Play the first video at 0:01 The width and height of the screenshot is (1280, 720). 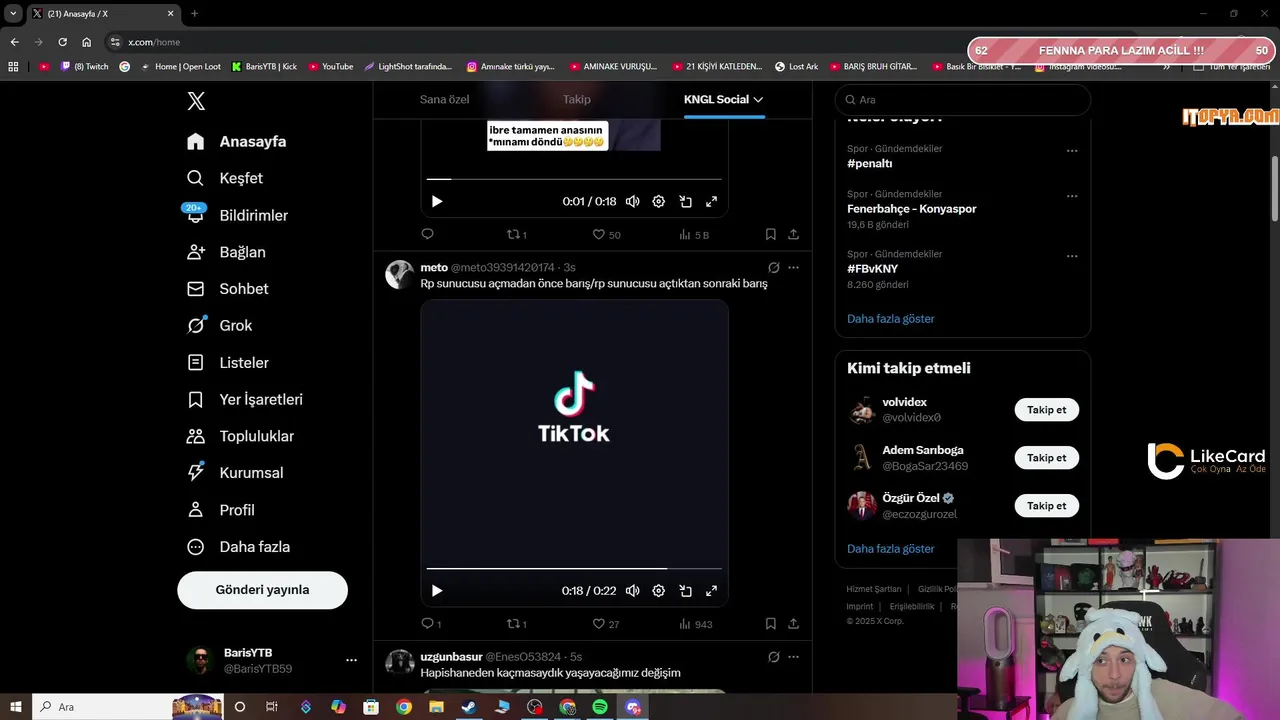click(x=437, y=201)
